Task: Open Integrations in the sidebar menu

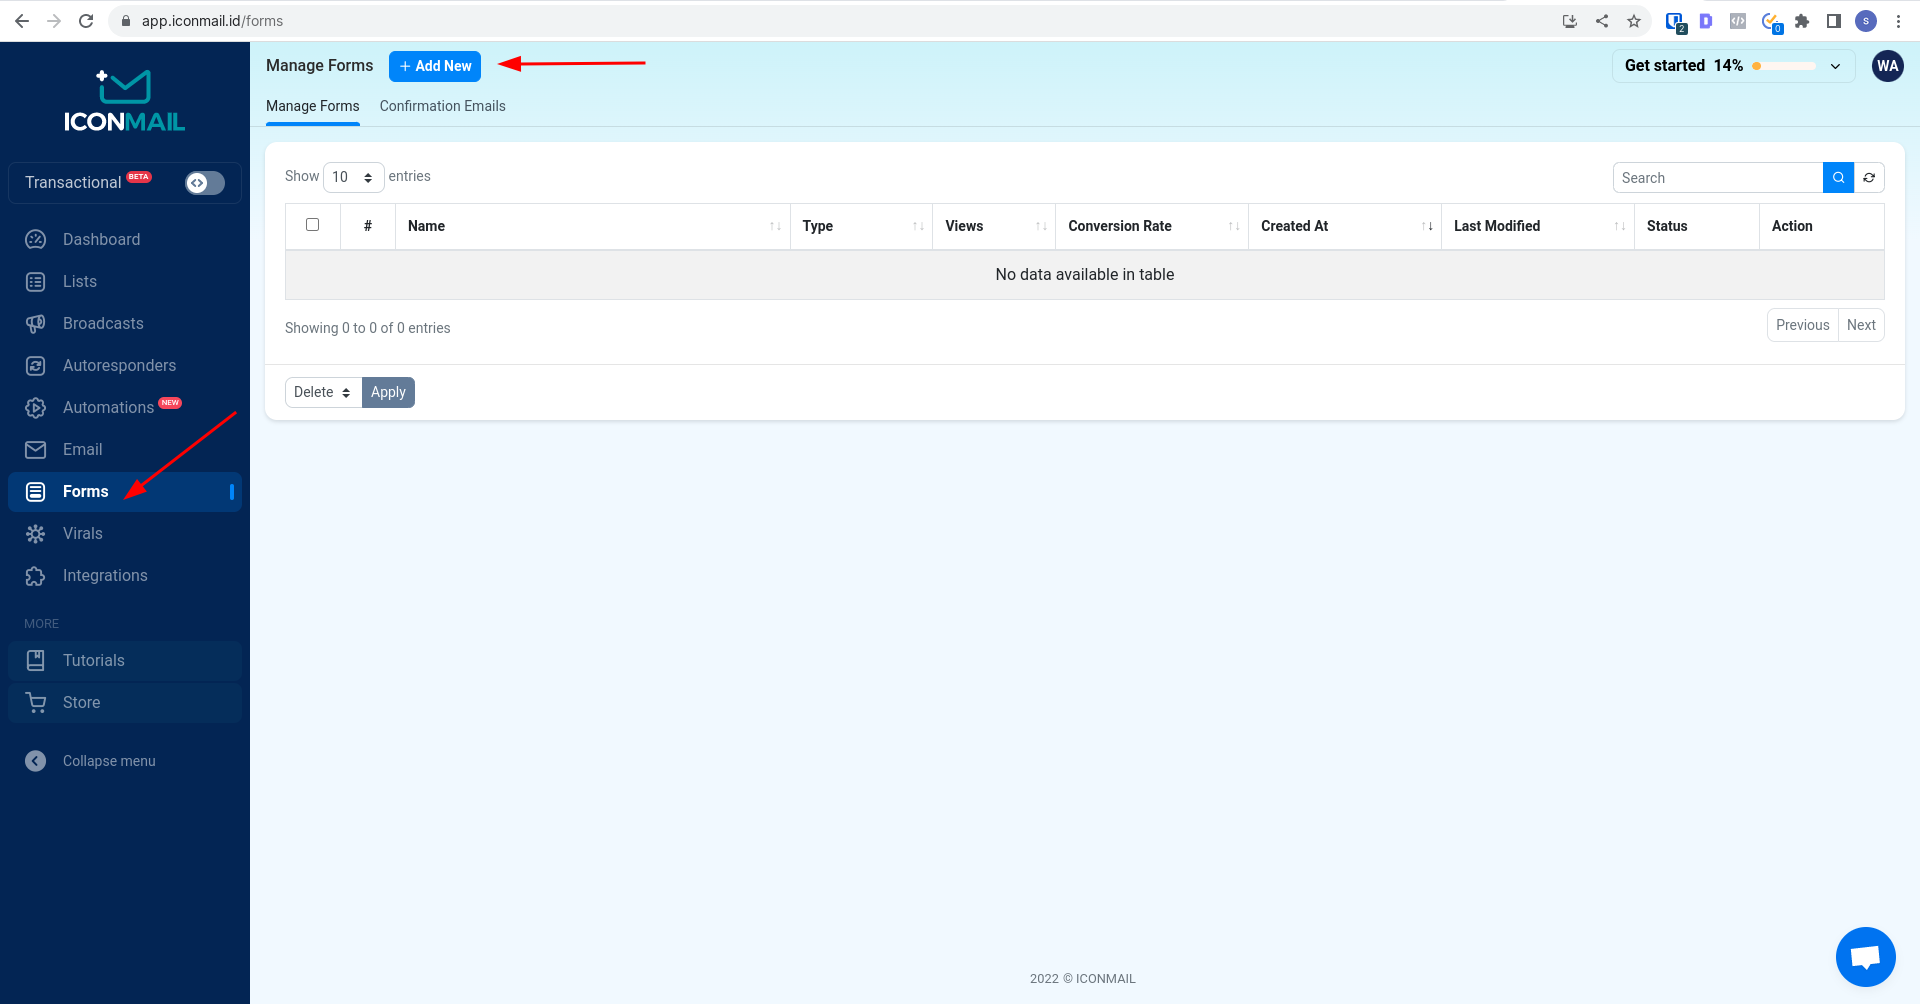Action: click(105, 576)
